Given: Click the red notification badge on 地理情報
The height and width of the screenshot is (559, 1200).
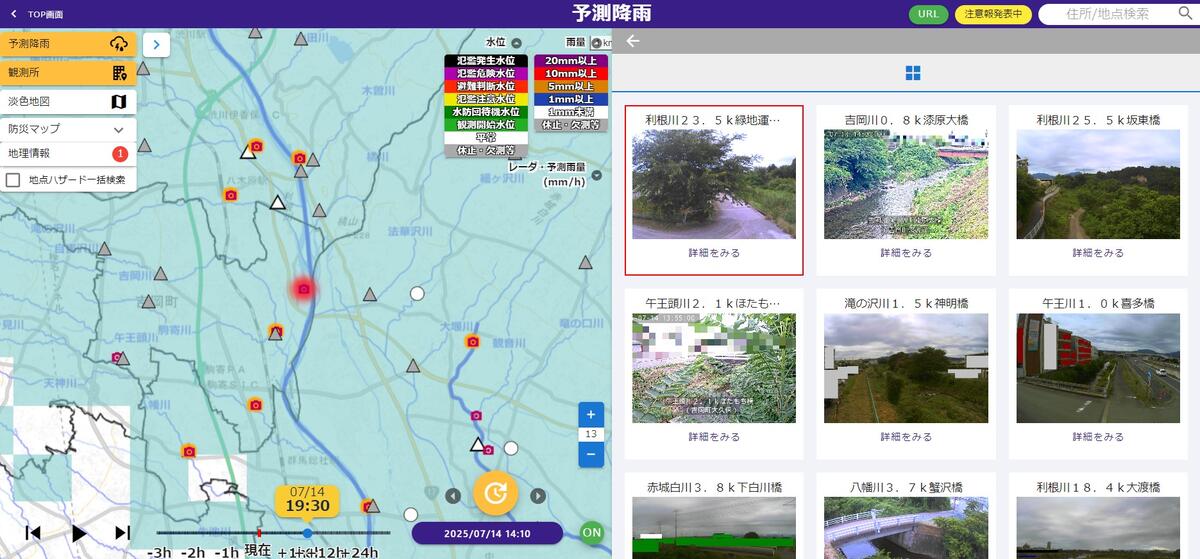Looking at the screenshot, I should pos(120,154).
